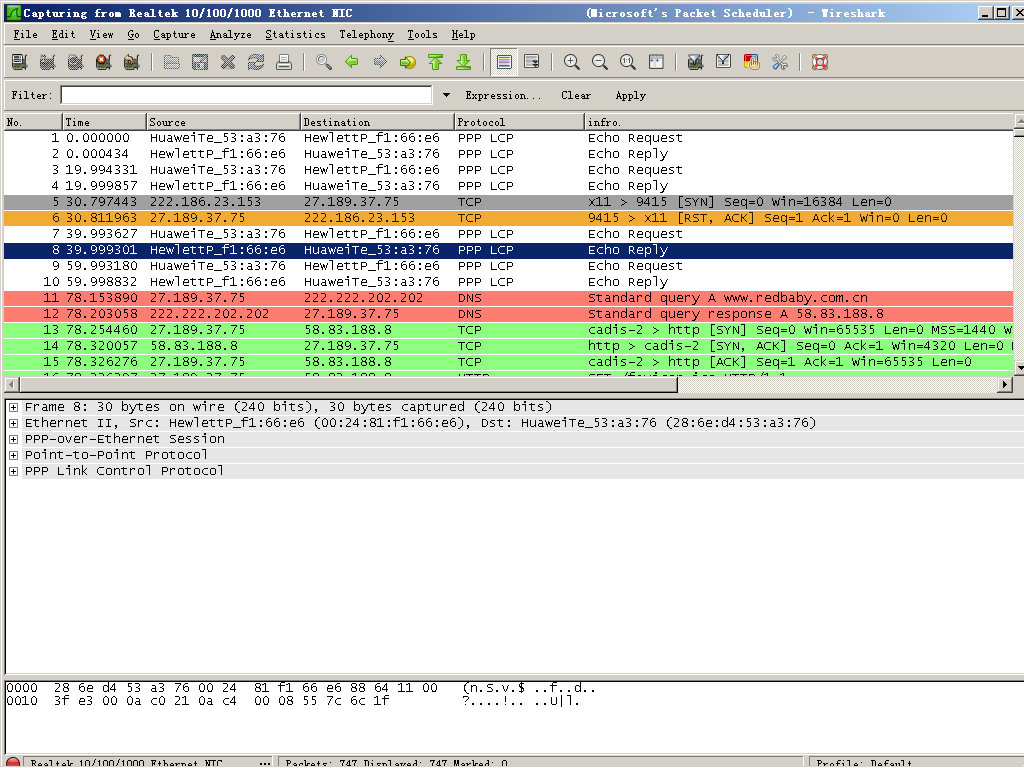Jump to last packet icon
This screenshot has height=768, width=1024.
click(x=464, y=62)
